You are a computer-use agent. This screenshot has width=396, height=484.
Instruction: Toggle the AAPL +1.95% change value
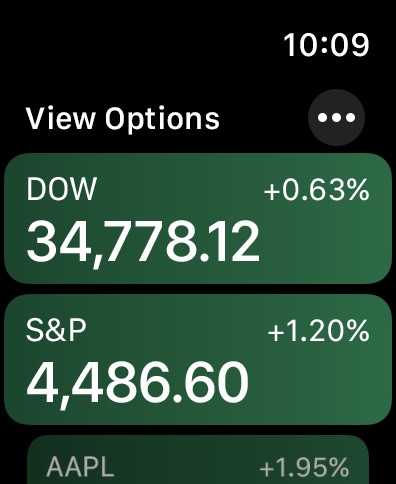tap(304, 467)
